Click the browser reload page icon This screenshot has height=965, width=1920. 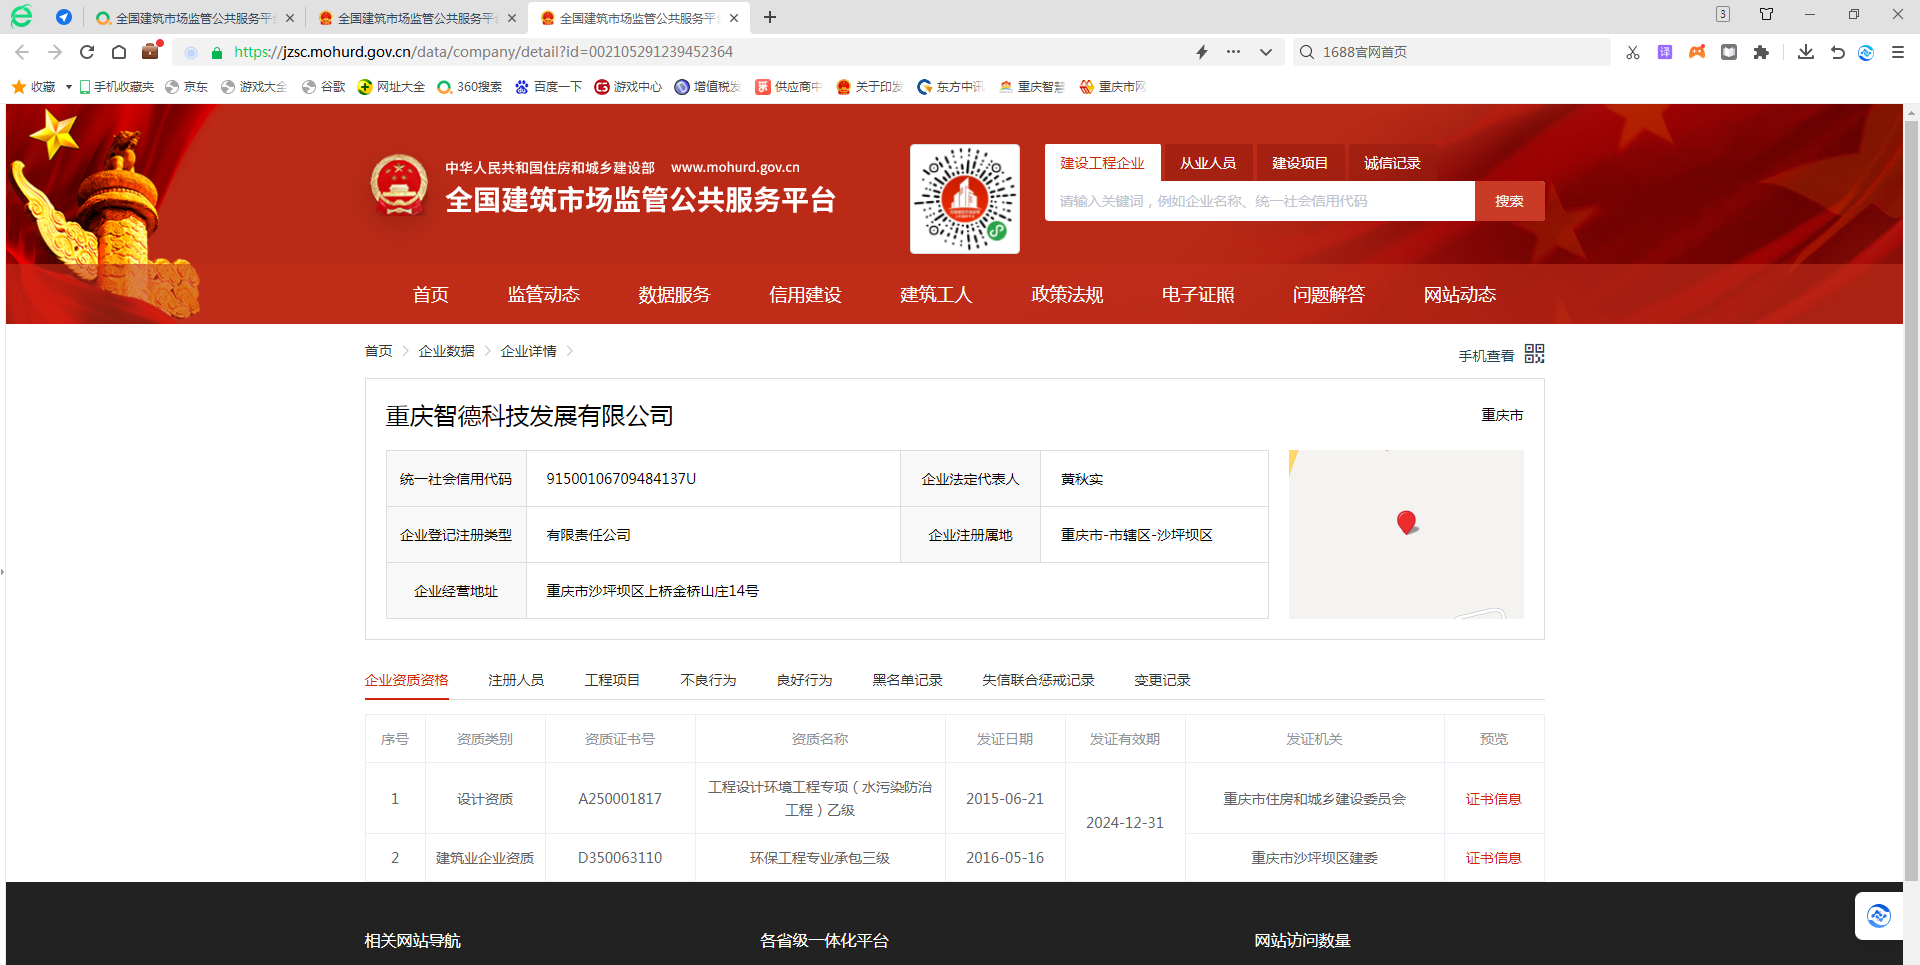click(x=87, y=52)
